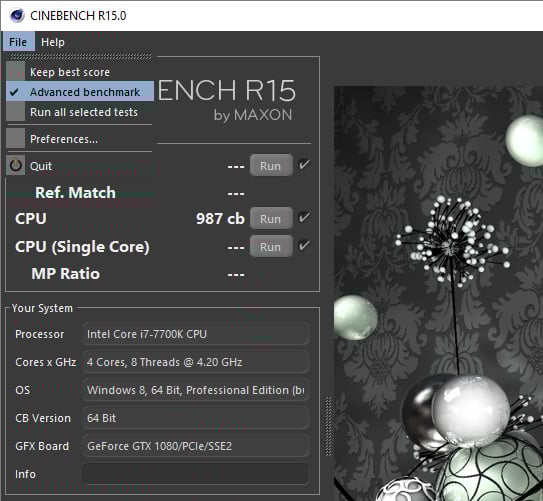Run the OpenGL test at top
543x501 pixels.
click(271, 165)
